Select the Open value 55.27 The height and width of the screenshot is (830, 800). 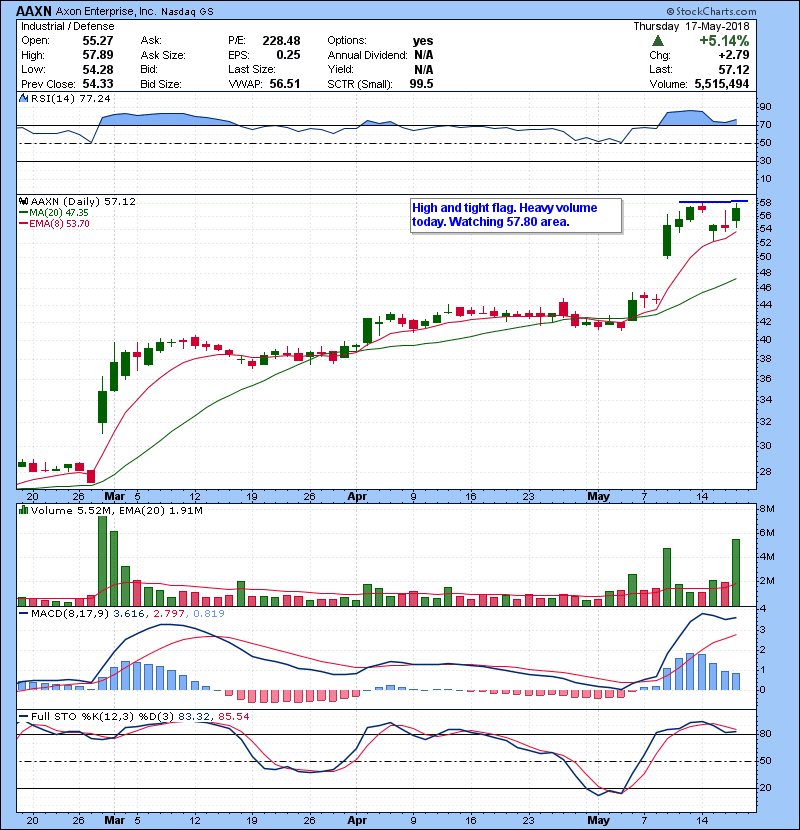[98, 41]
